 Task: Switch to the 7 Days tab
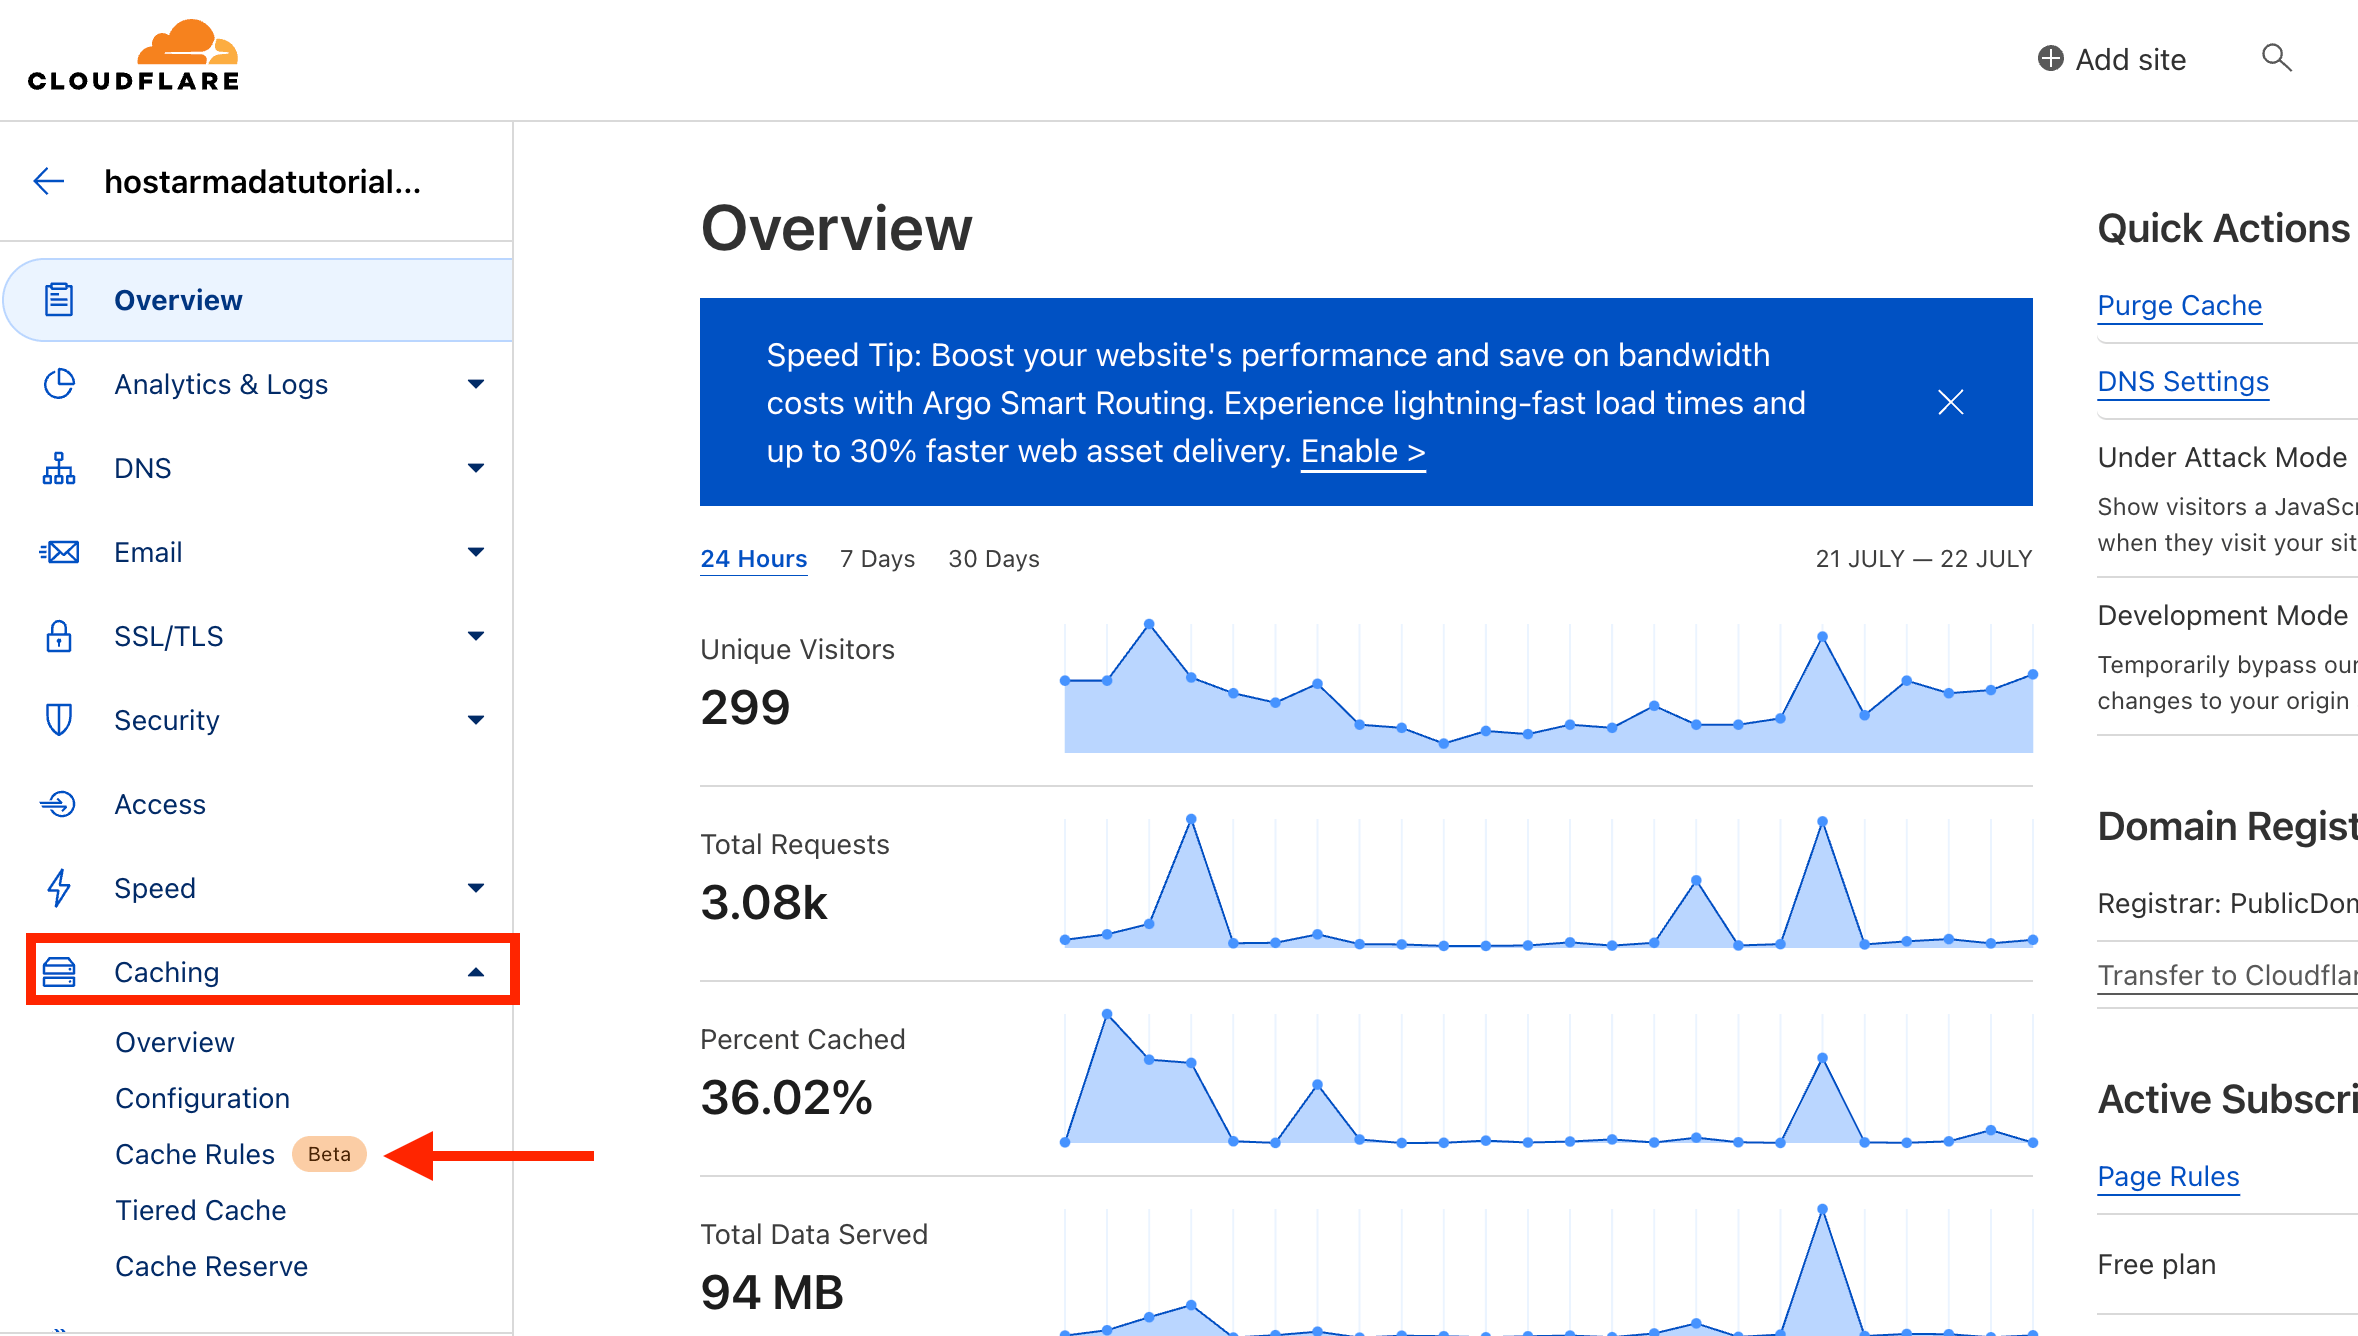877,558
